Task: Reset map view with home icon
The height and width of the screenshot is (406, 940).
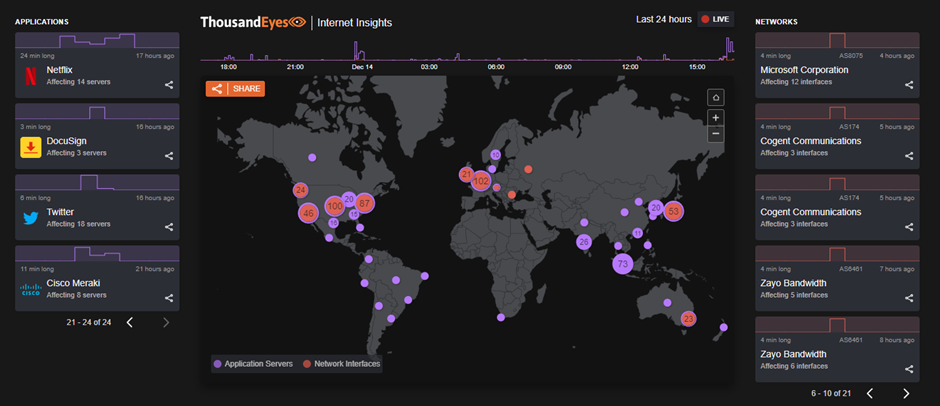Action: 715,97
